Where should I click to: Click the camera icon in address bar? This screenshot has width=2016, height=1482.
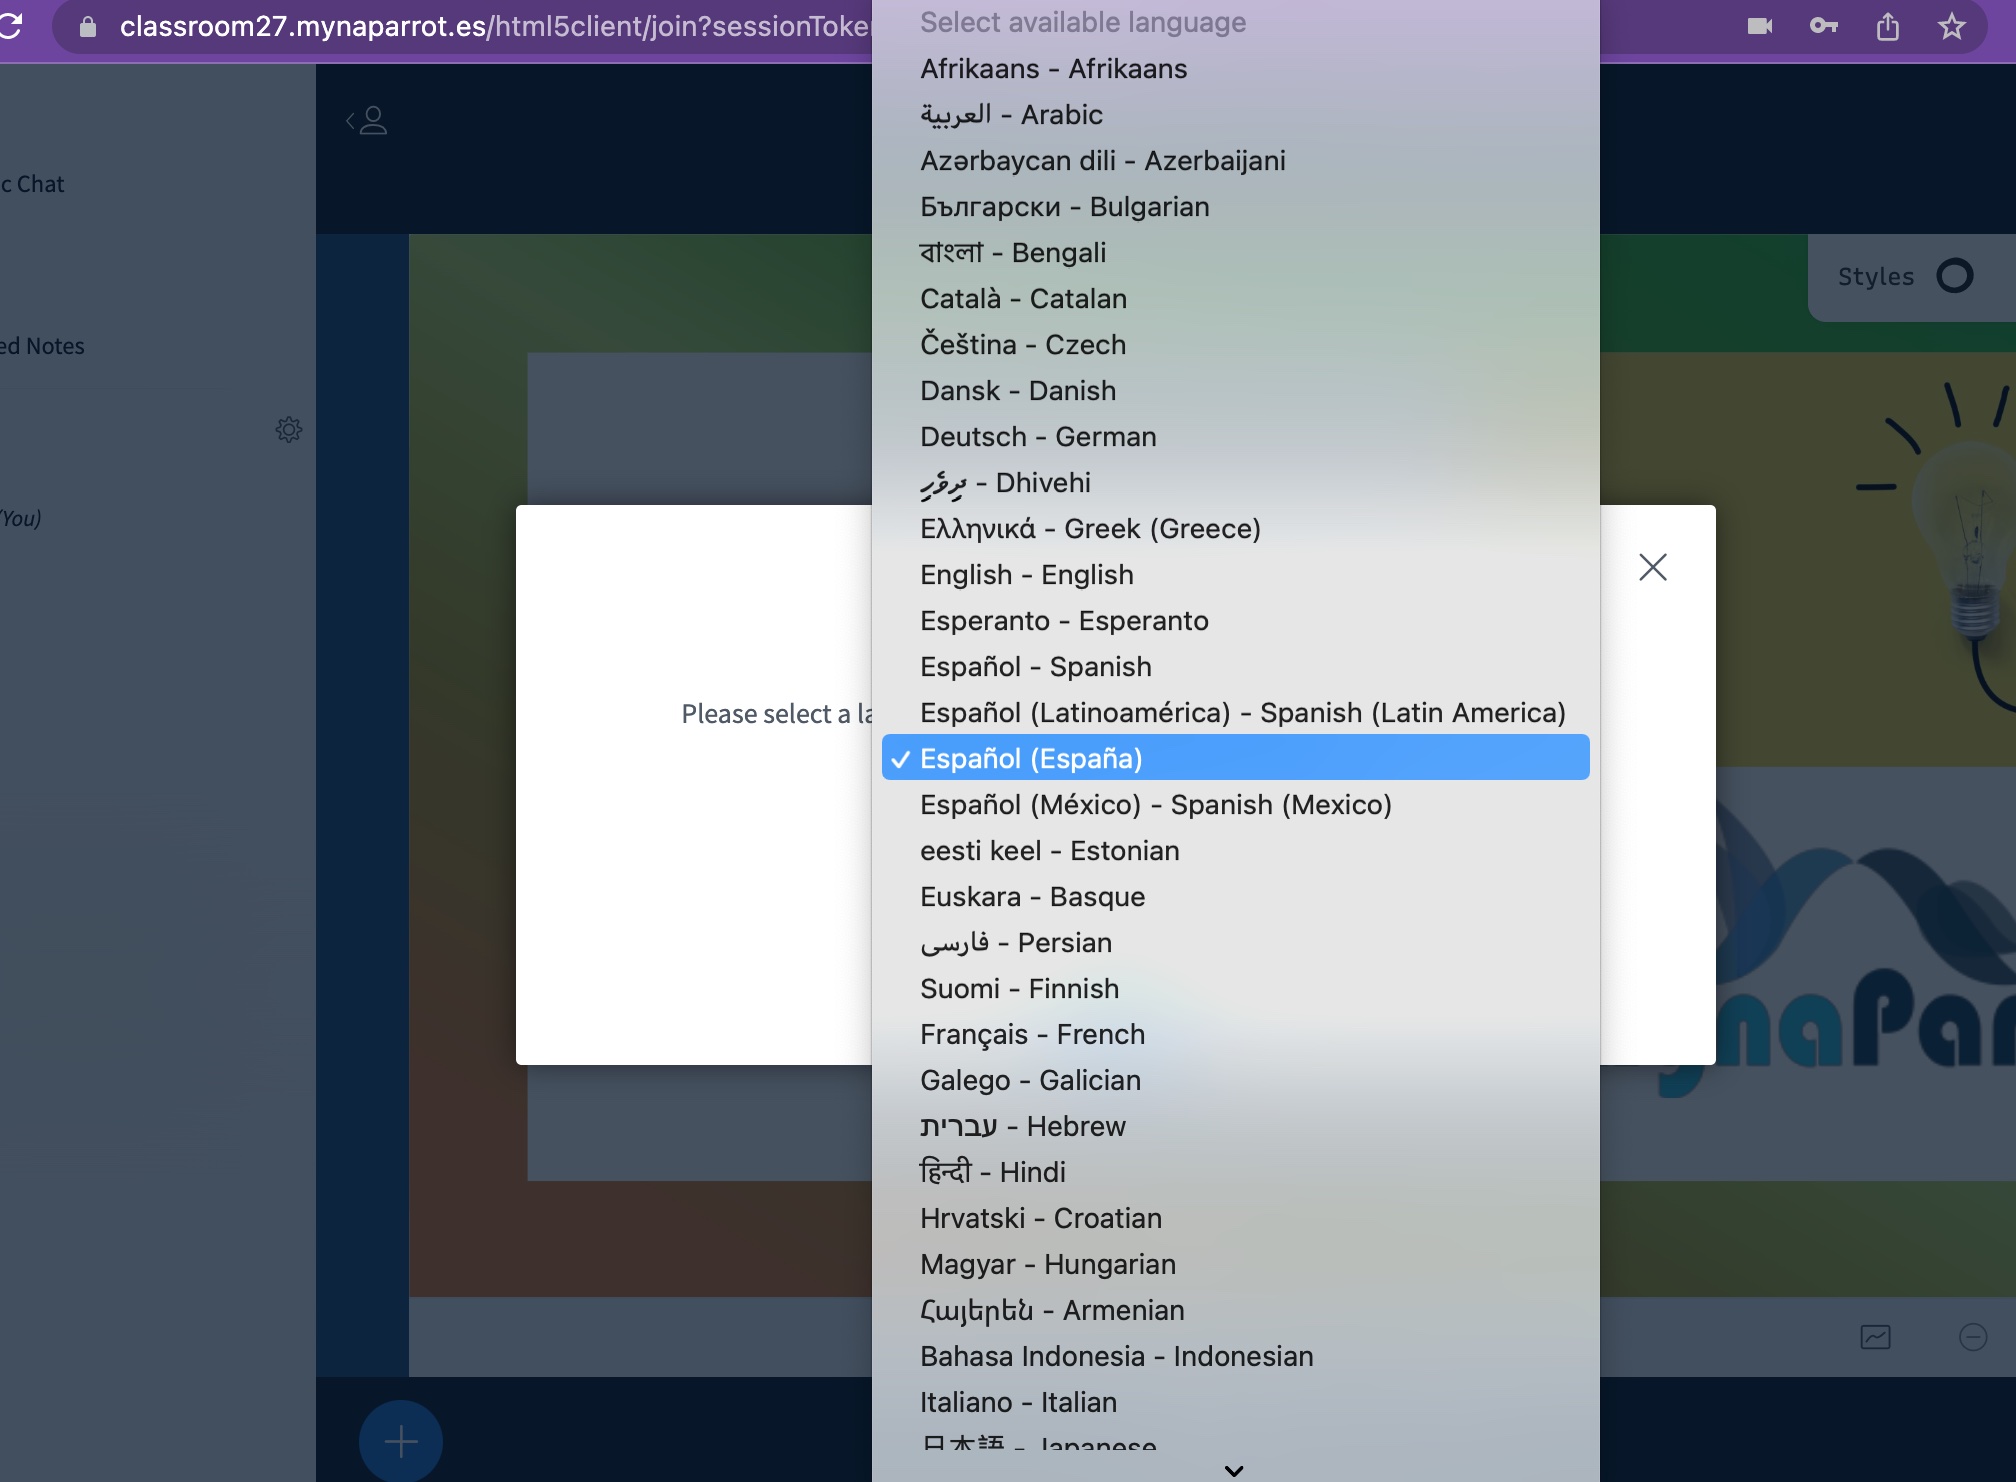click(x=1760, y=26)
